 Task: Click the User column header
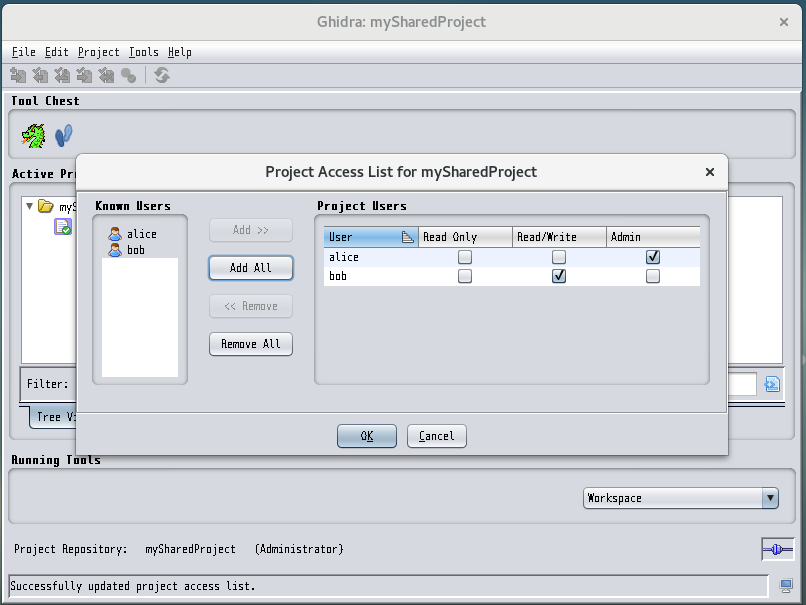[x=371, y=237]
